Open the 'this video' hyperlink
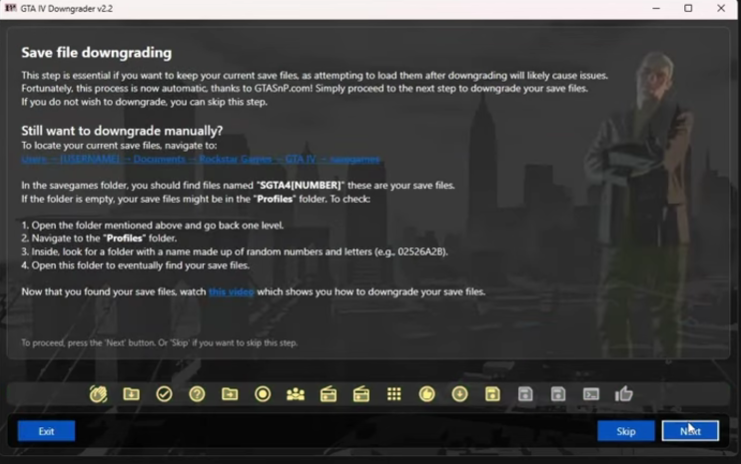 231,292
